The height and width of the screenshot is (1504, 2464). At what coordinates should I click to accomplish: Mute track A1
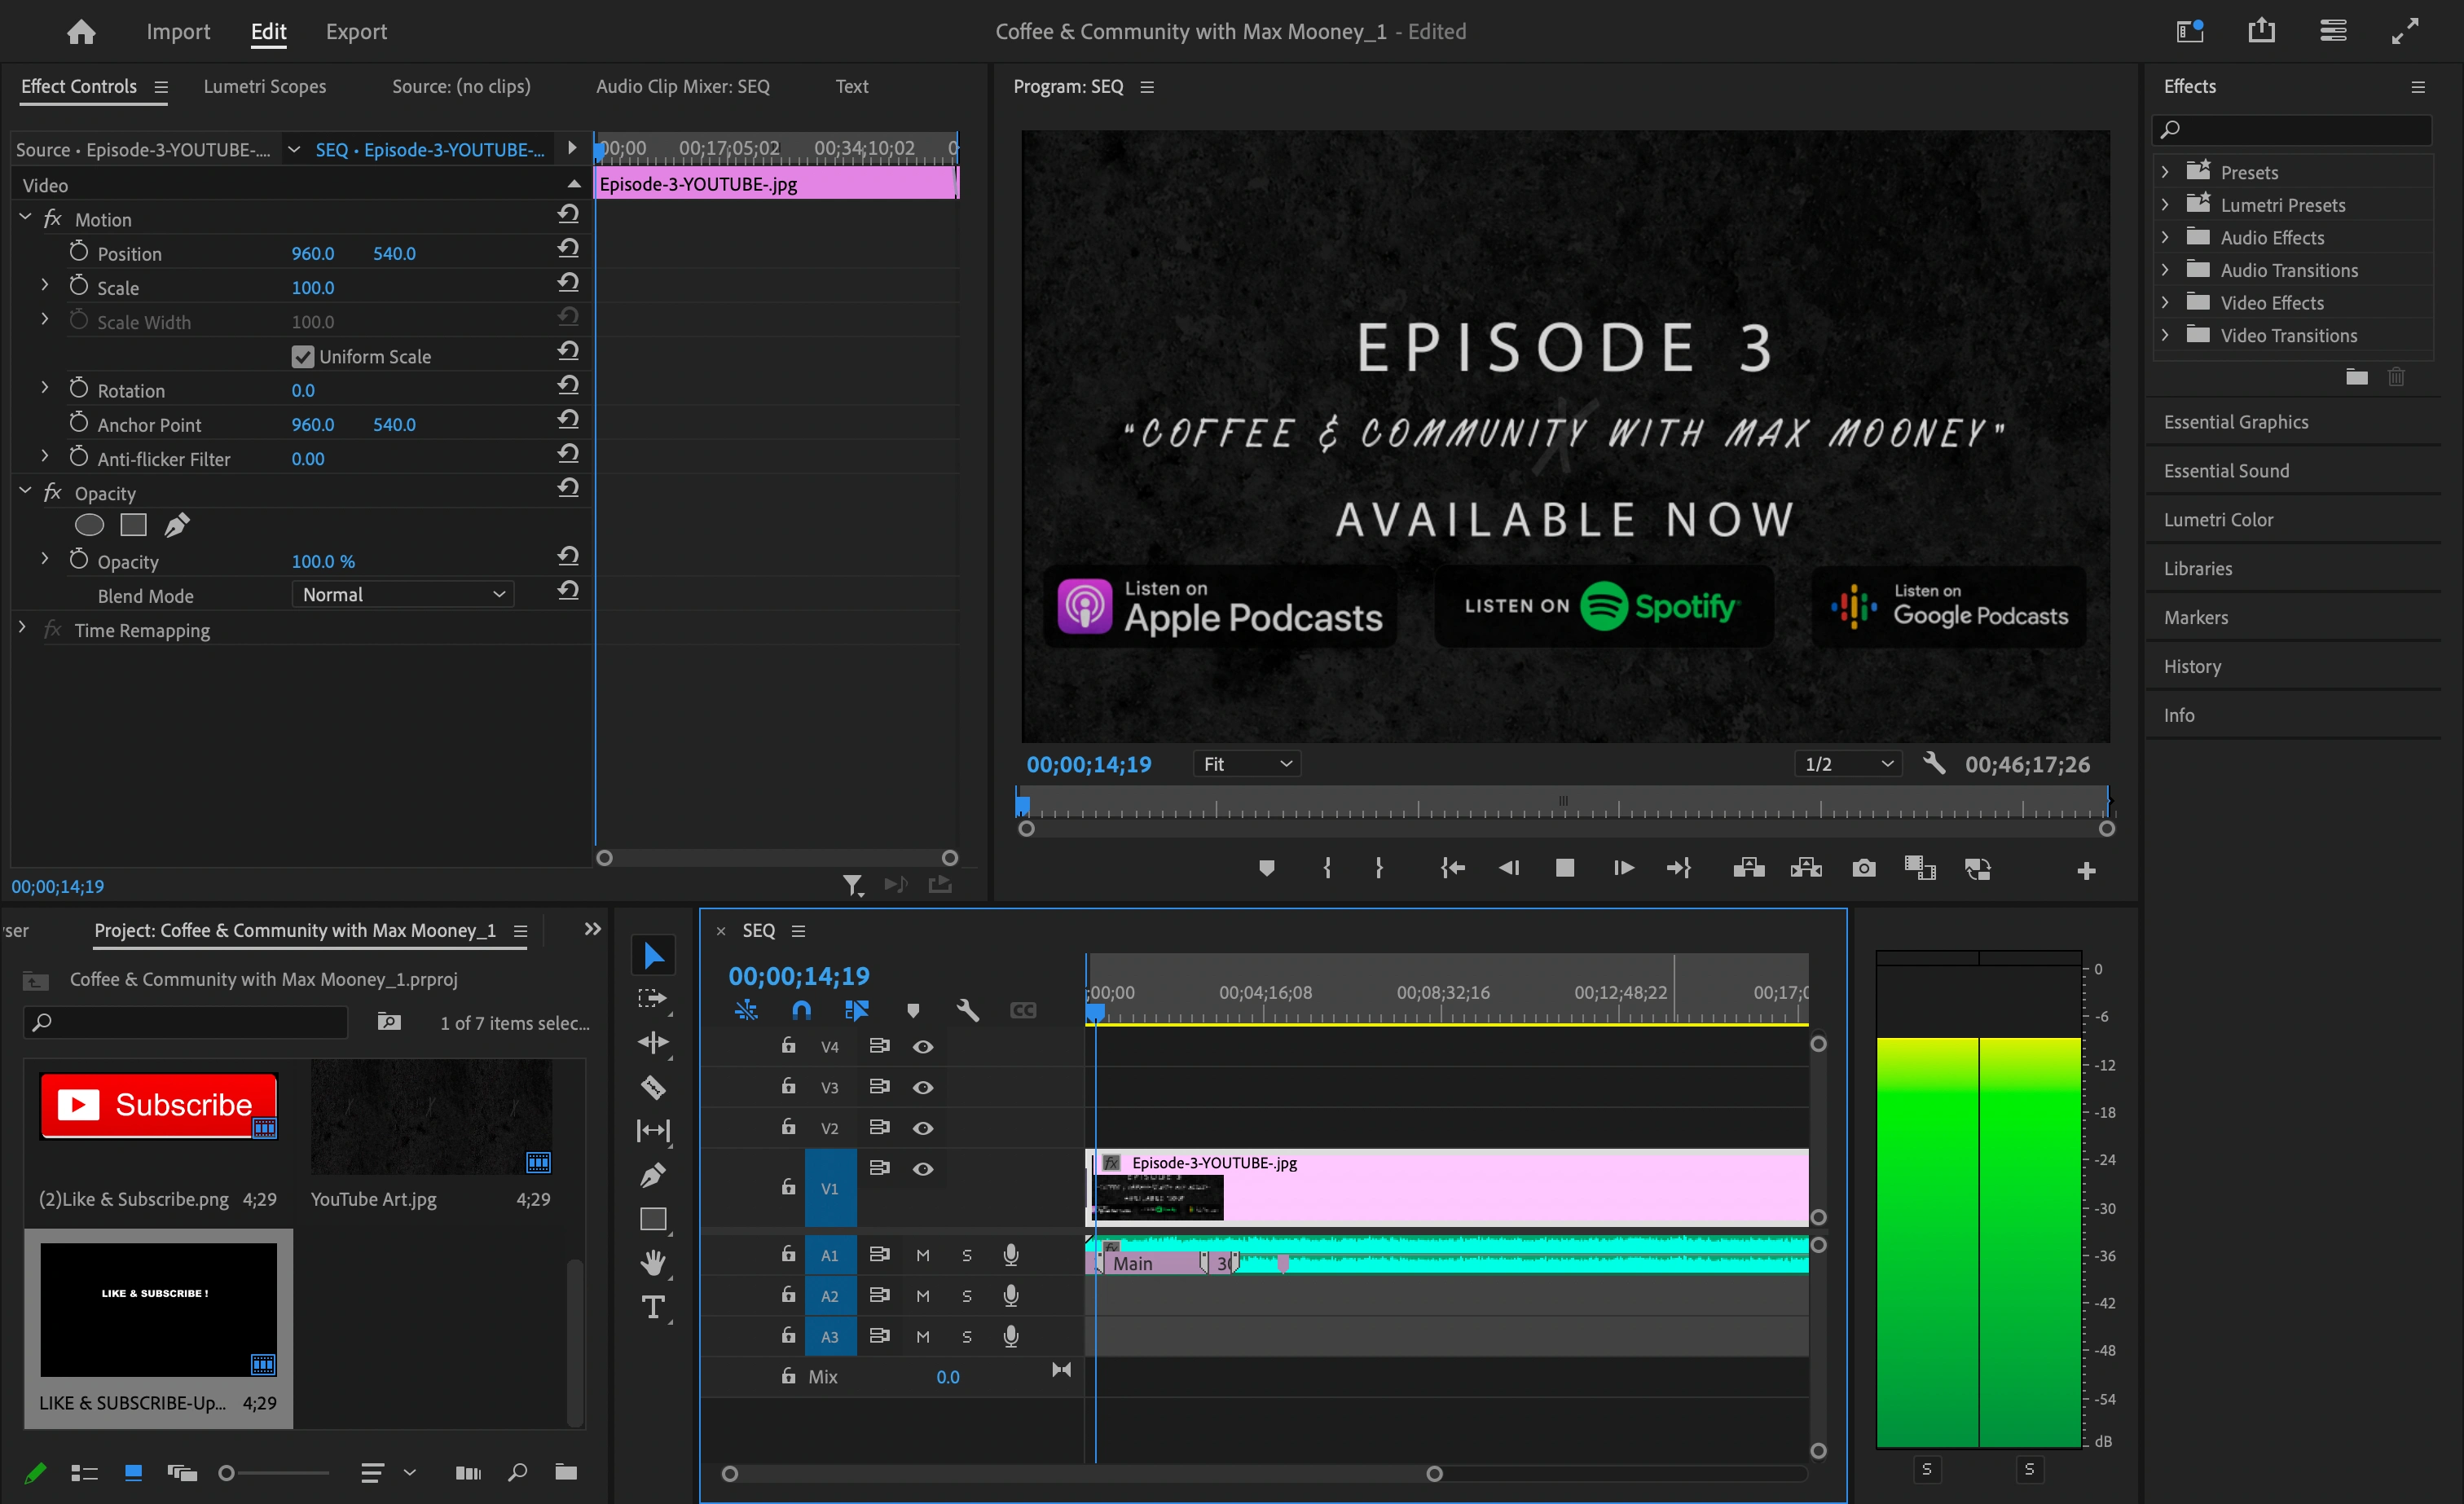(x=923, y=1255)
